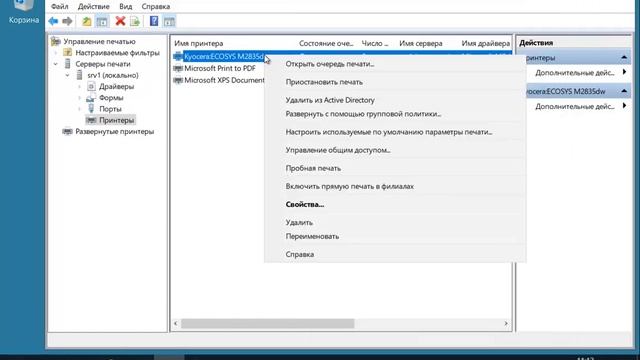Open the Корзина desktop icon

tap(24, 12)
